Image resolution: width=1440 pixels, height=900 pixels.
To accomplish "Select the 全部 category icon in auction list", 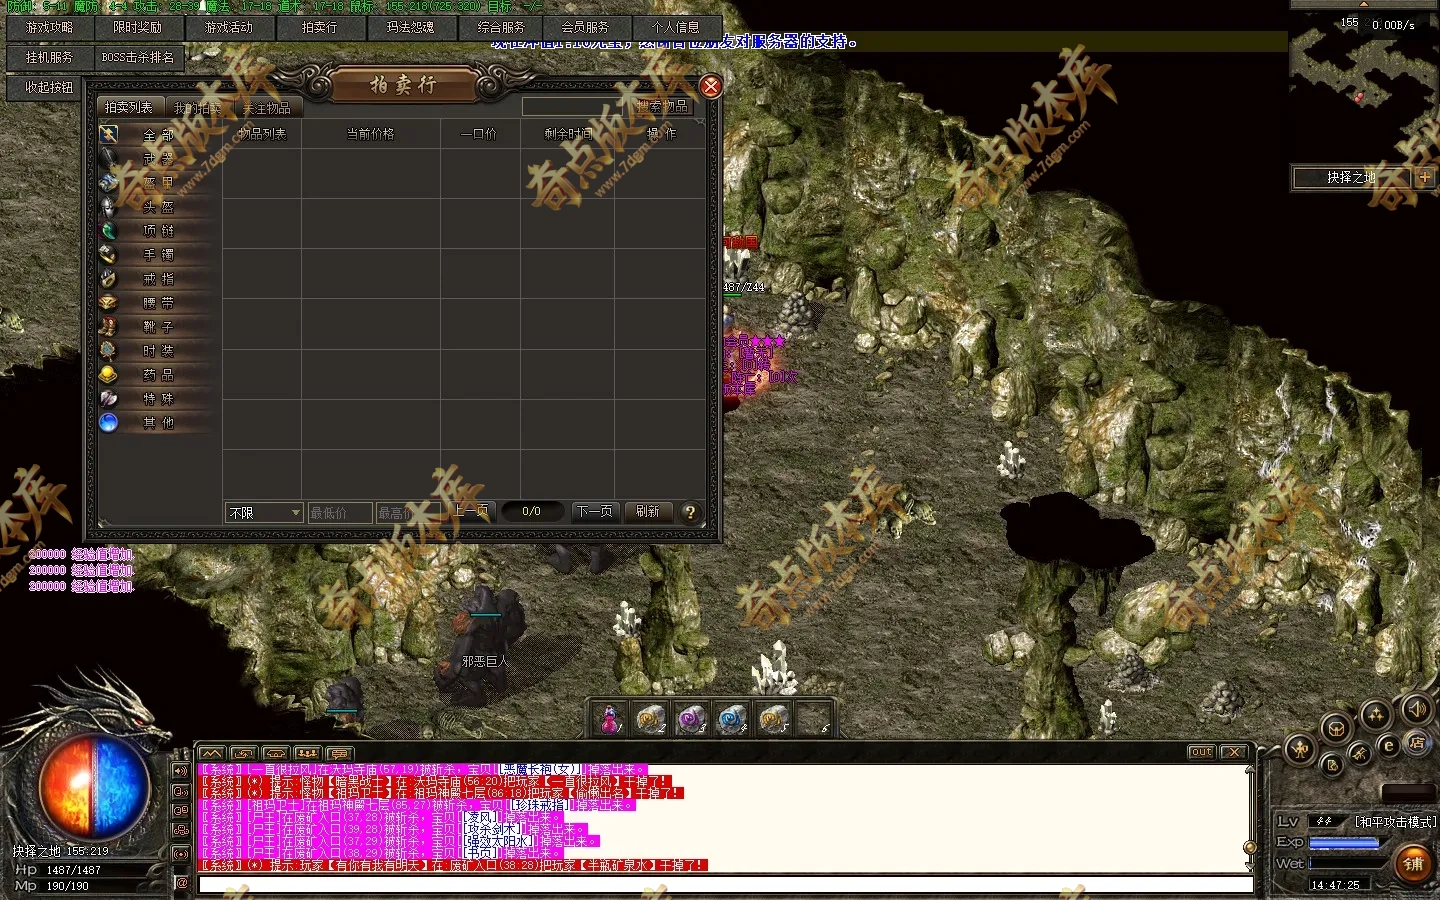I will pyautogui.click(x=109, y=134).
